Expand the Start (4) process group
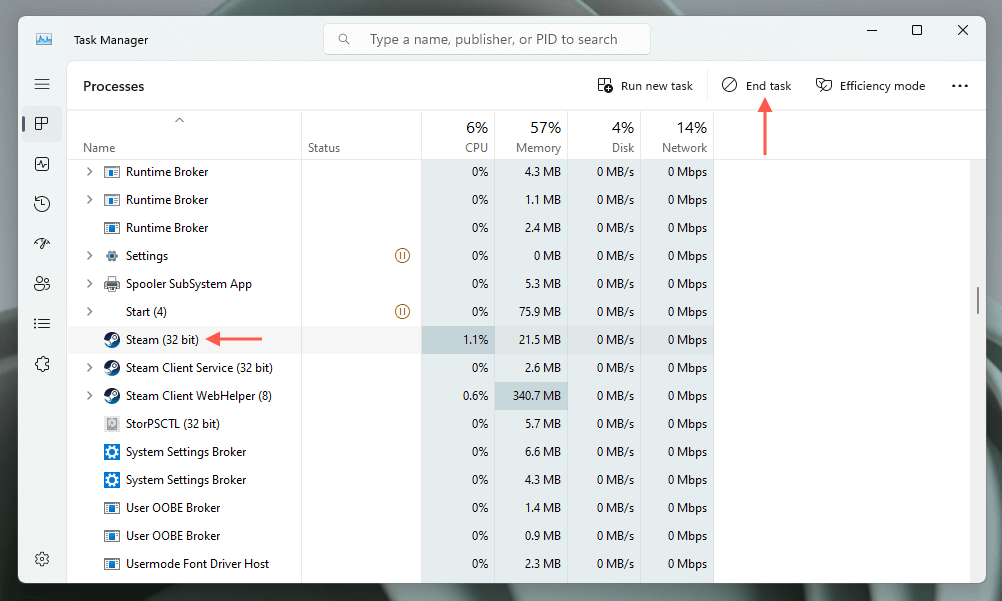 pos(89,312)
